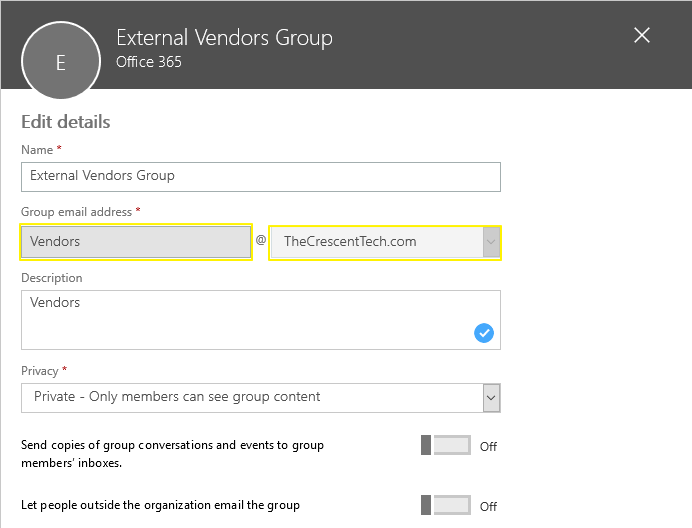
Task: Open the TheCrescentTech.com domain dropdown
Action: click(376, 242)
